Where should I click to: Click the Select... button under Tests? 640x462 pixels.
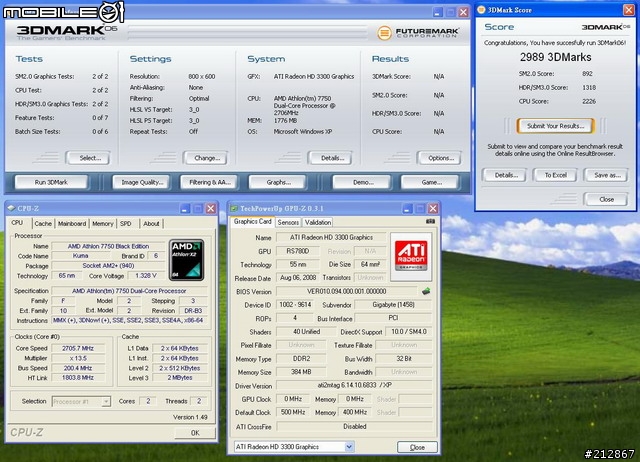pos(88,158)
